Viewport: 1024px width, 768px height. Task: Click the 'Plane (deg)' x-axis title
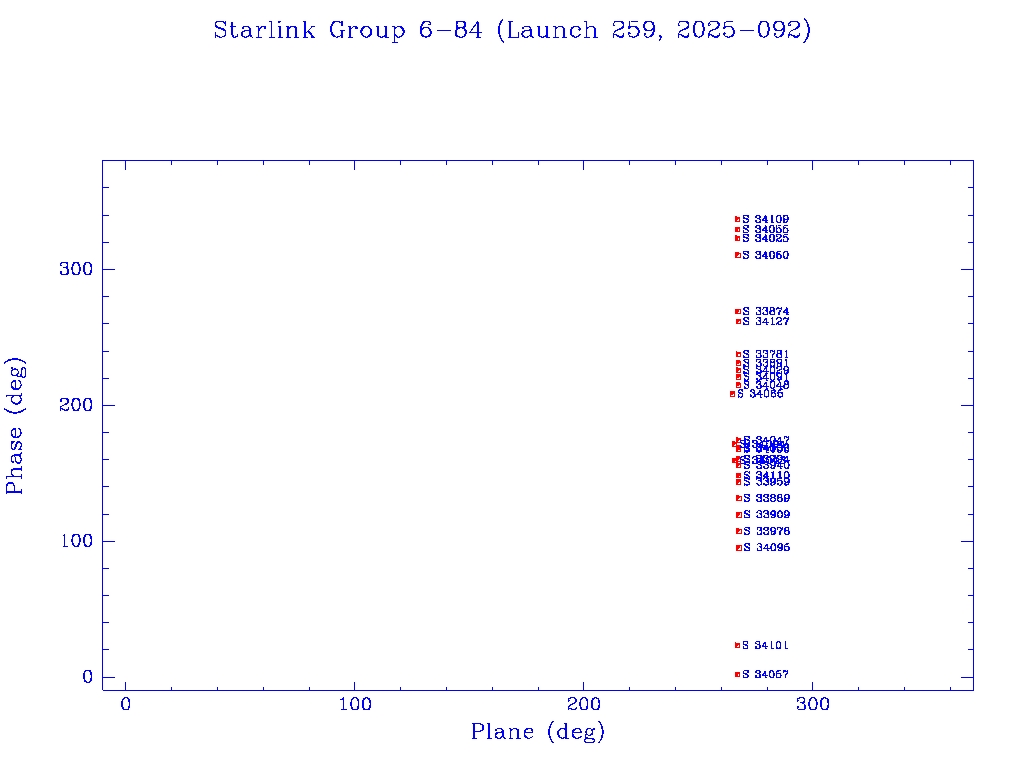[x=538, y=731]
